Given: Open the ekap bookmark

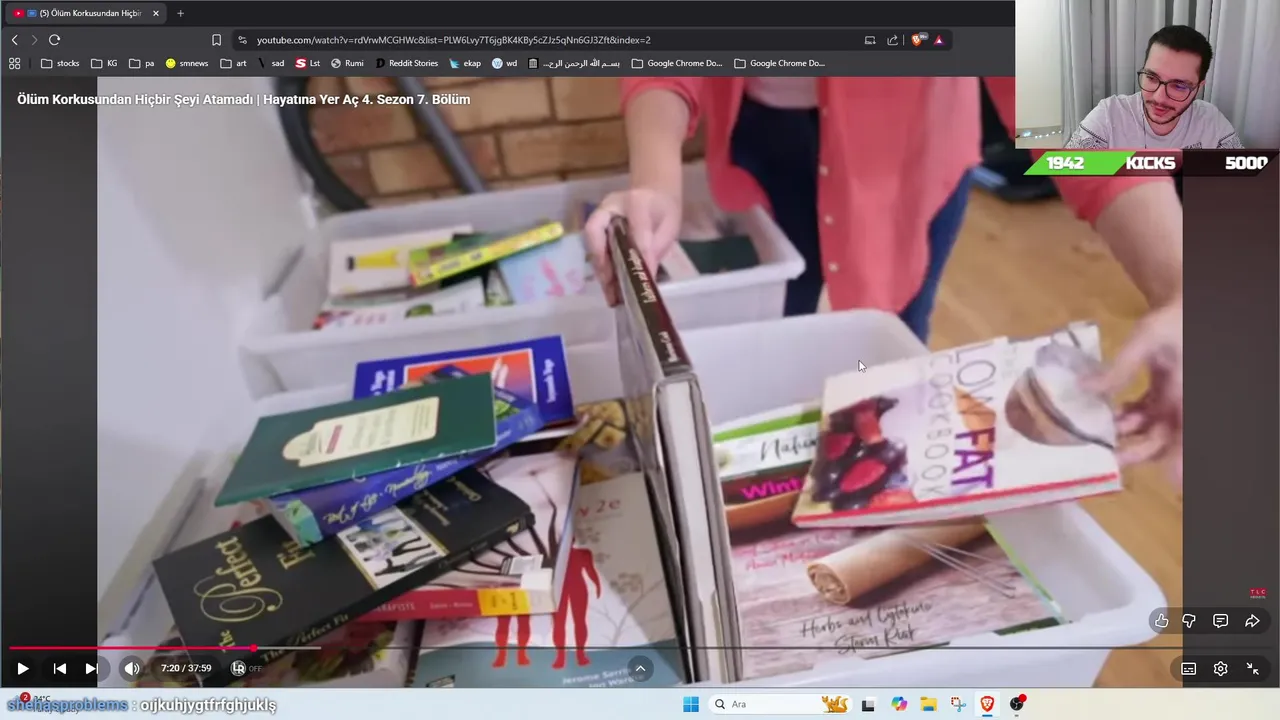Looking at the screenshot, I should click(465, 63).
